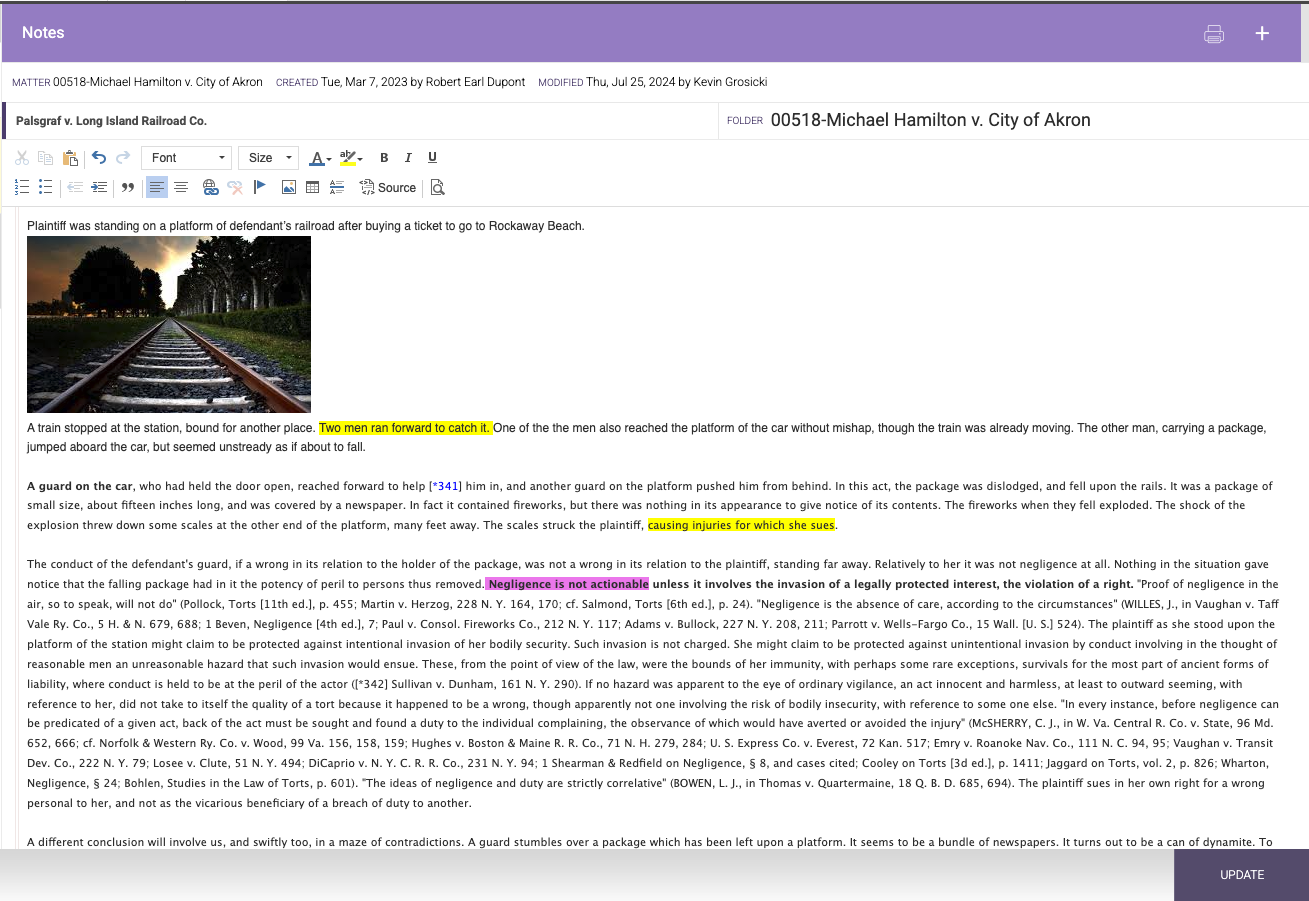Insert an anchor with the flag icon
Image resolution: width=1309 pixels, height=901 pixels.
click(260, 187)
